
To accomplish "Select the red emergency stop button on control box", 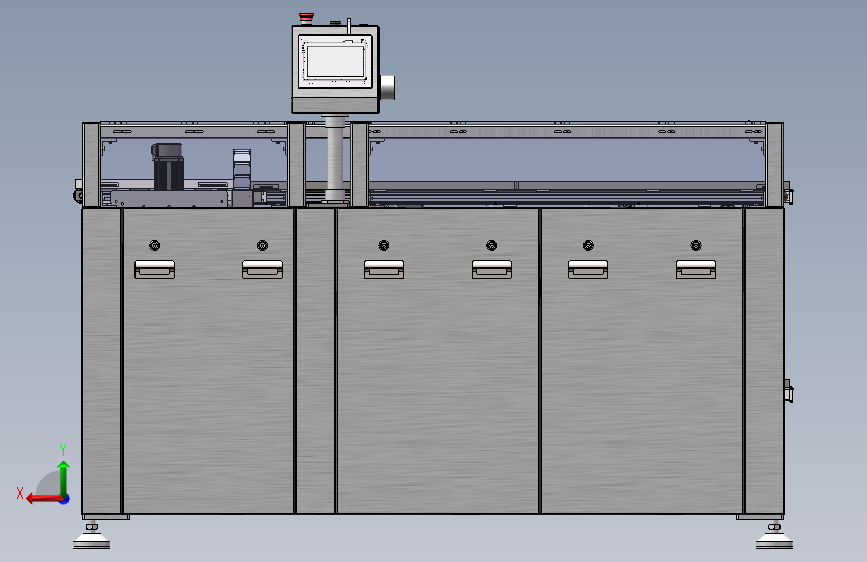I will click(306, 17).
